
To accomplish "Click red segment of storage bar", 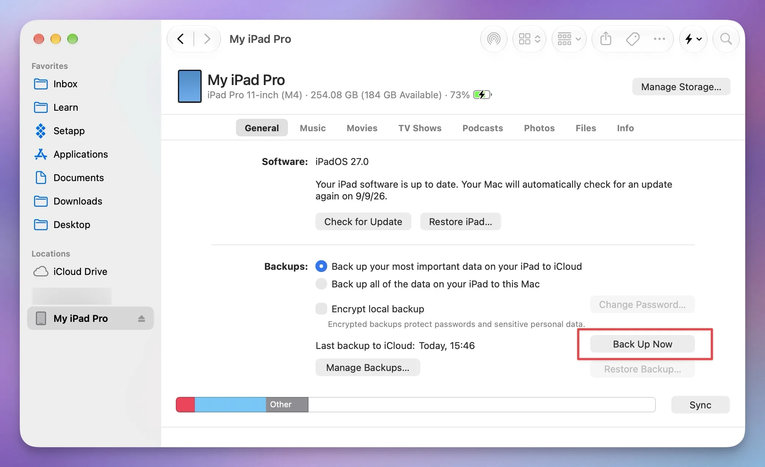I will 185,405.
